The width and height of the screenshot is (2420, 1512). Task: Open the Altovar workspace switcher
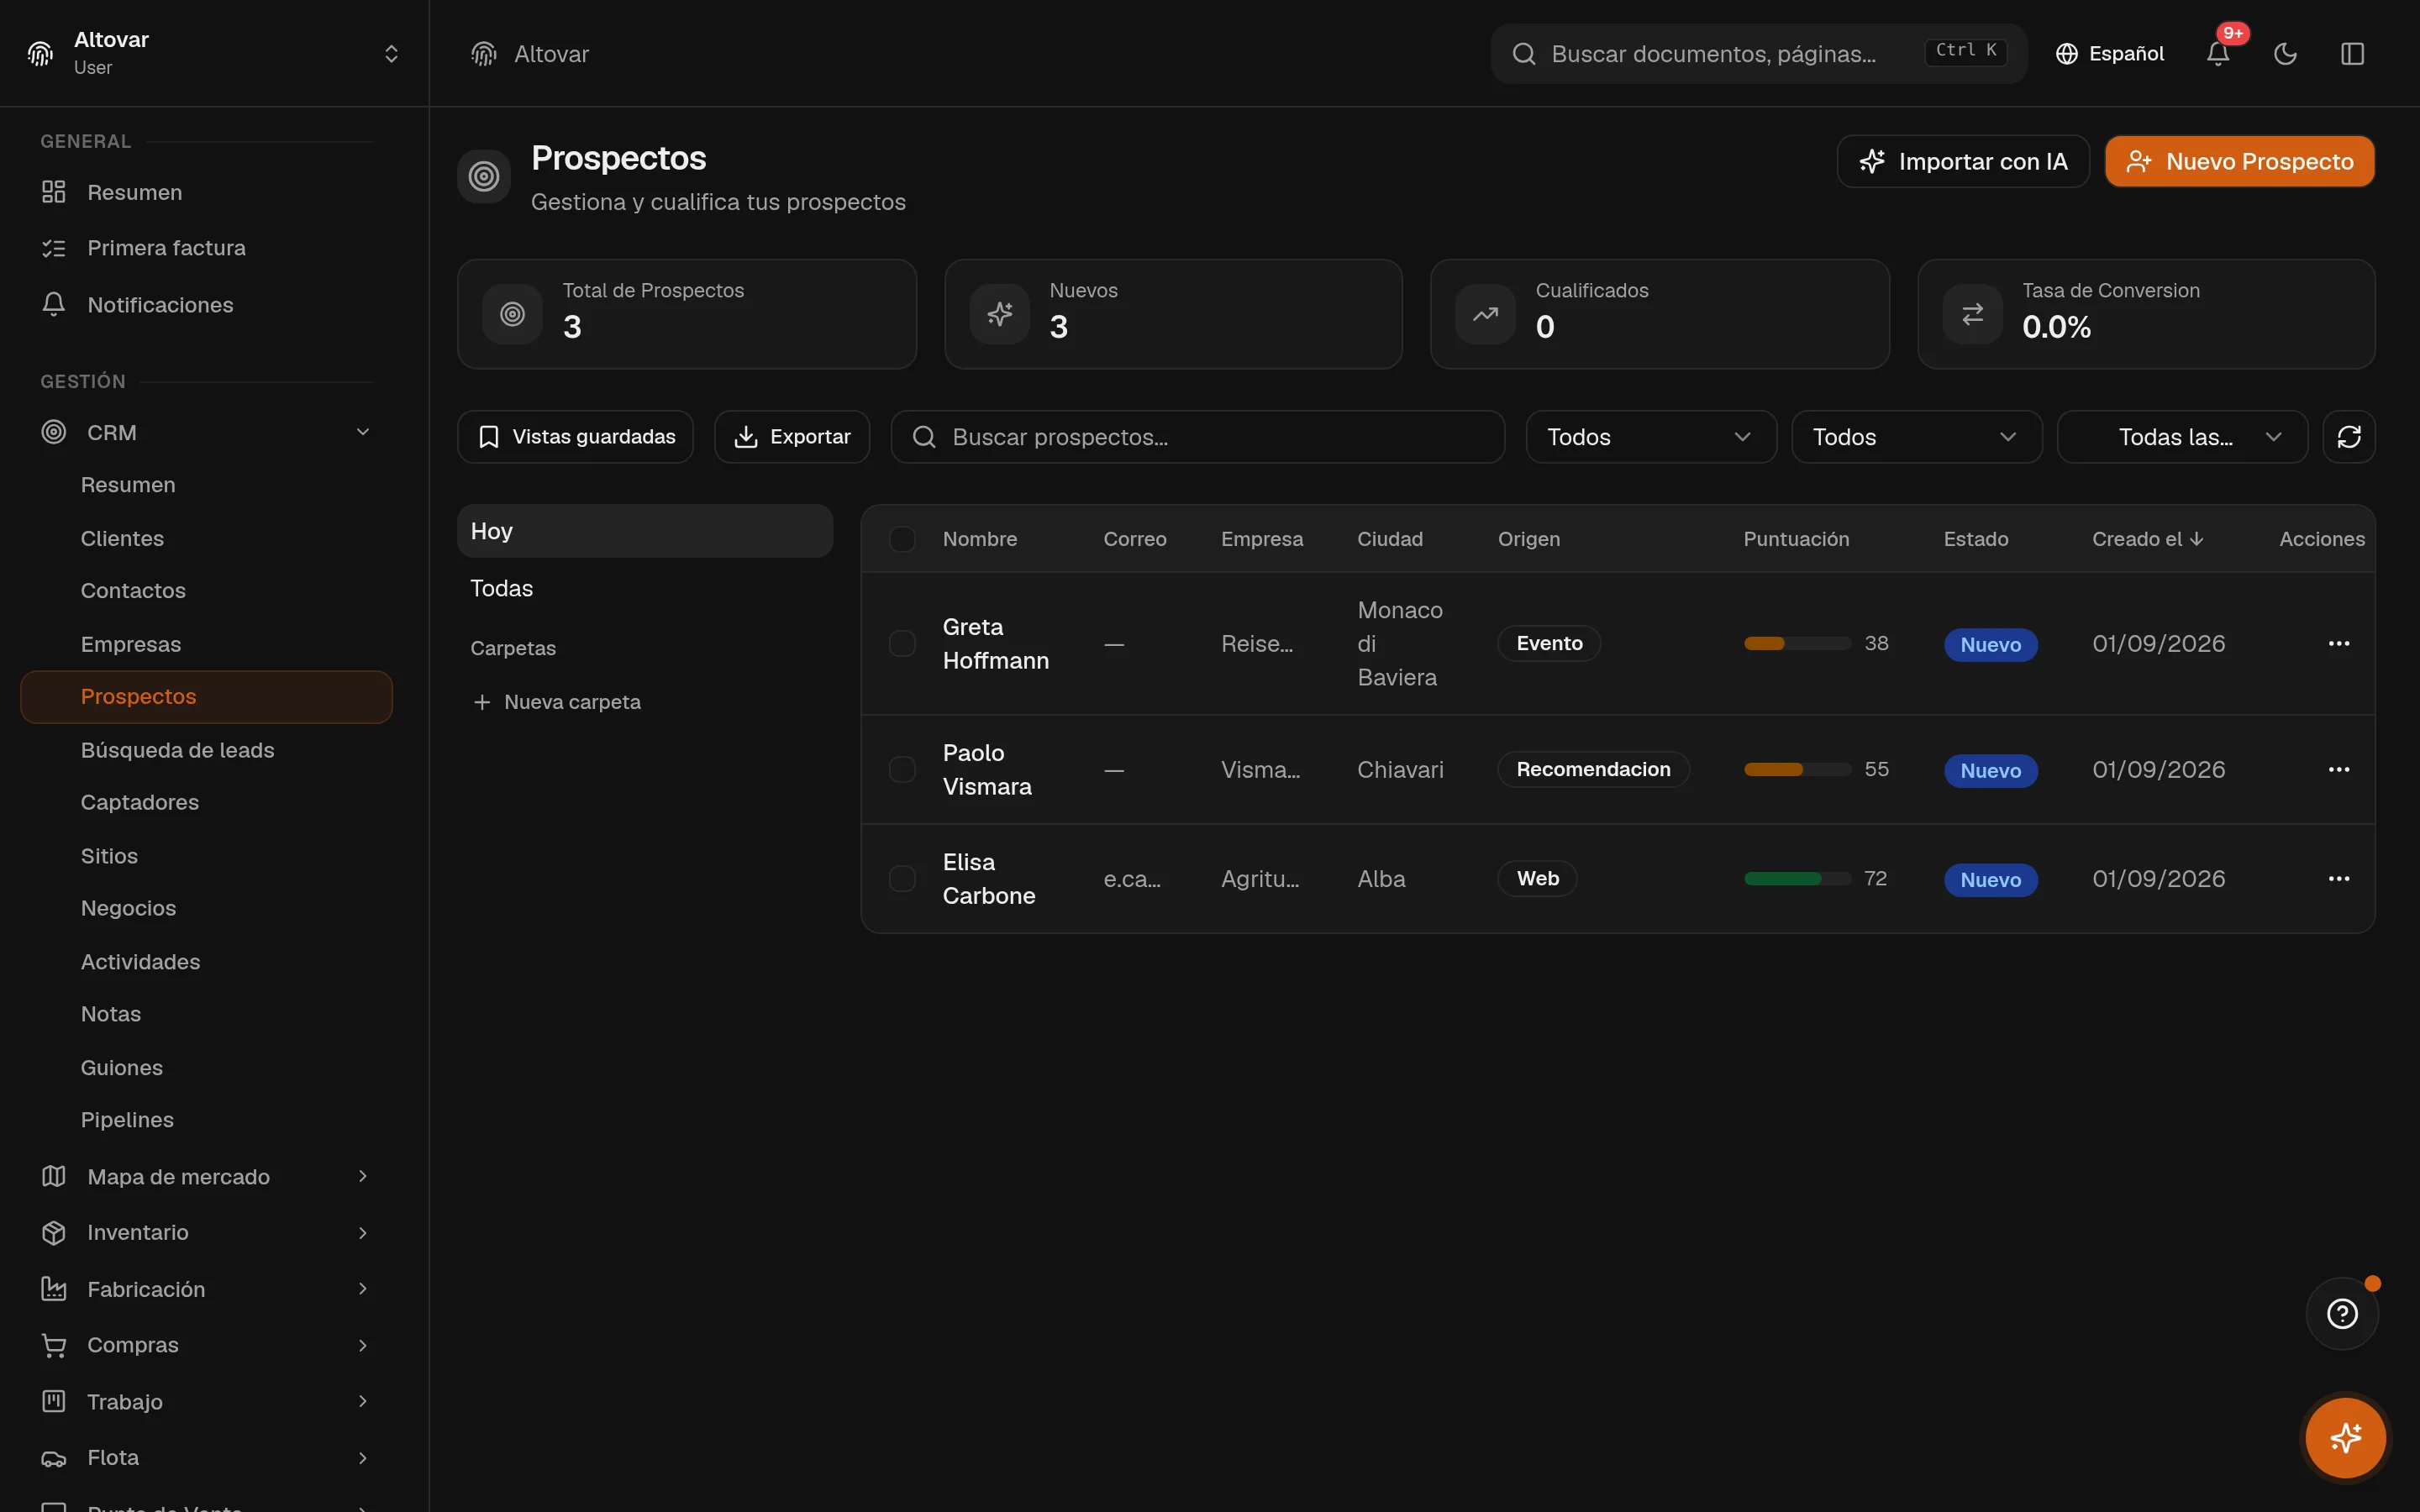[214, 53]
